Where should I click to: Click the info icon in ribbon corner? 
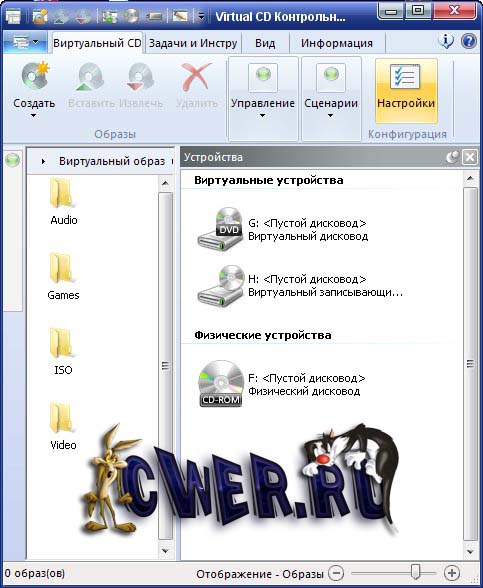[x=446, y=41]
